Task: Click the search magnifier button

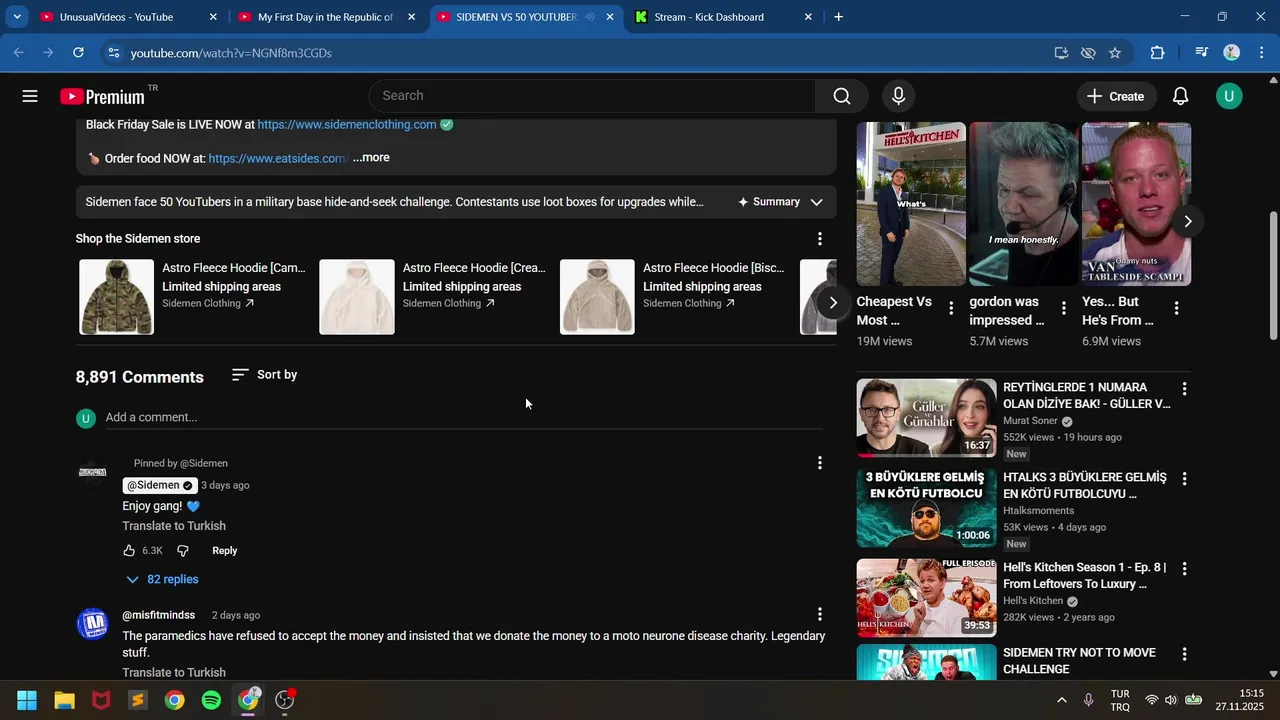Action: click(842, 96)
